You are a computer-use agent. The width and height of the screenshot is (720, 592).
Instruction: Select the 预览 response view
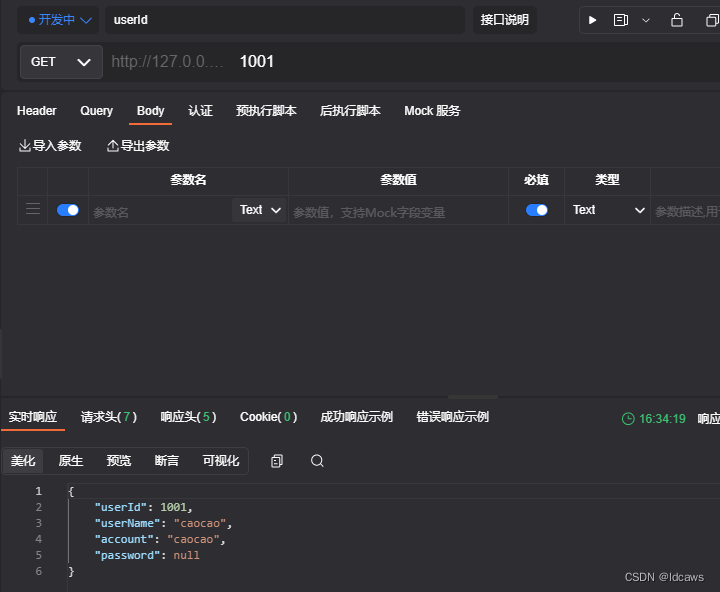119,461
